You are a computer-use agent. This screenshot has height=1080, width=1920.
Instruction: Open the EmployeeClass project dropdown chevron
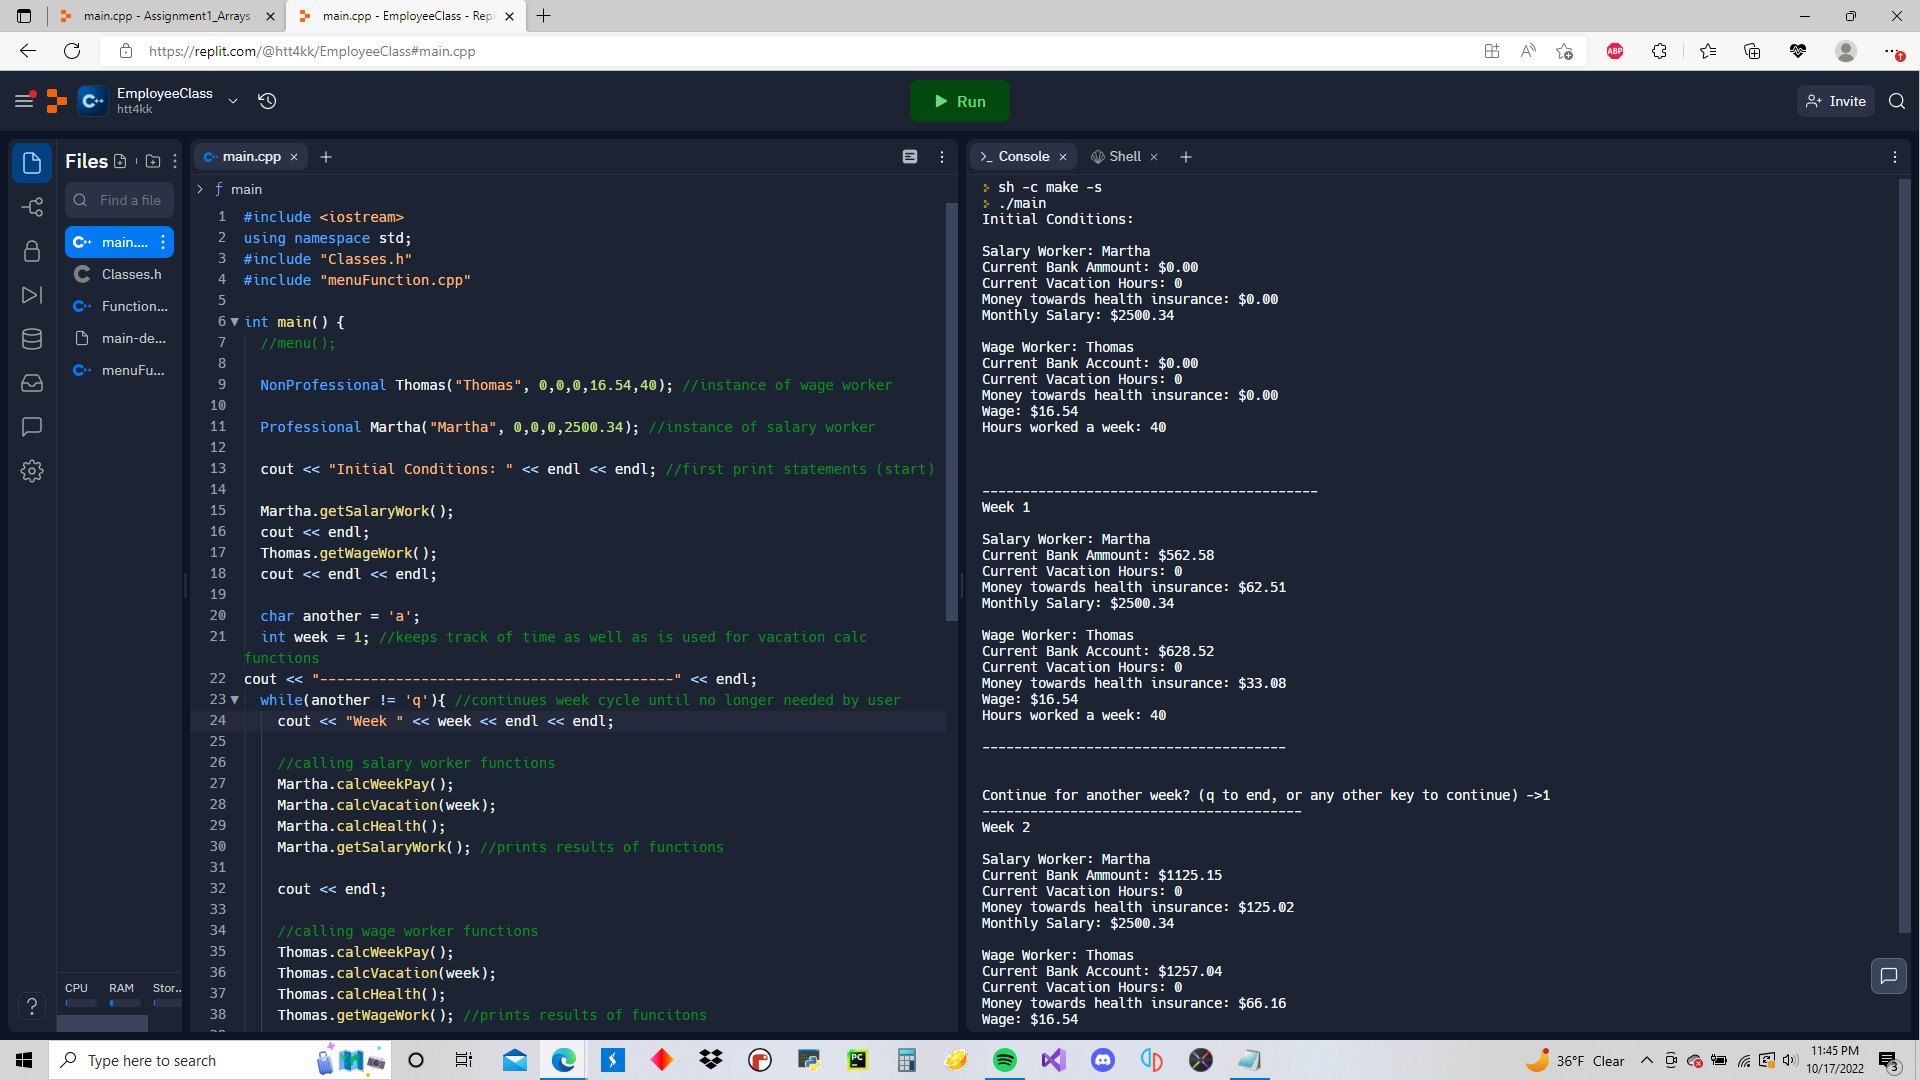(x=233, y=101)
